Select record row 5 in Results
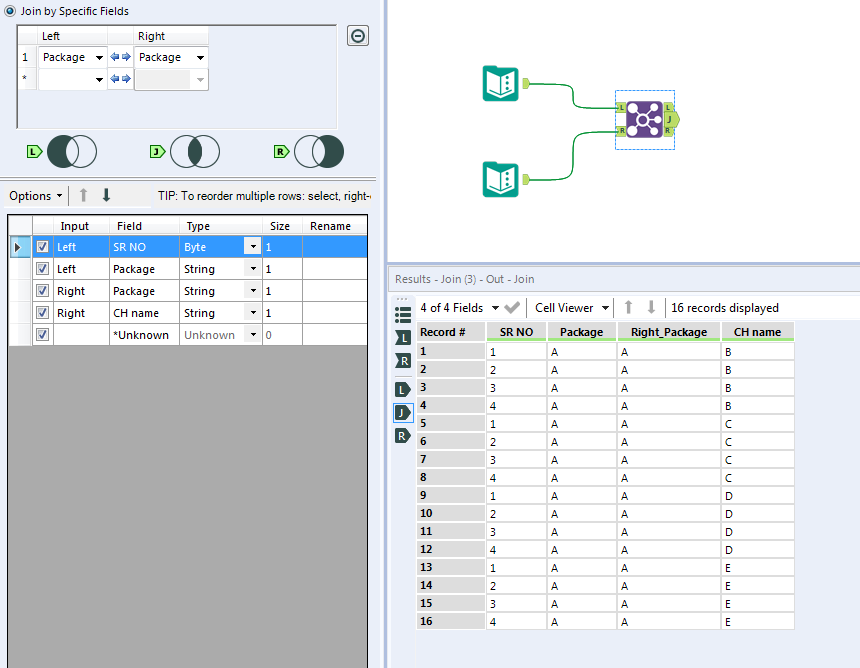This screenshot has height=668, width=860. click(x=451, y=423)
